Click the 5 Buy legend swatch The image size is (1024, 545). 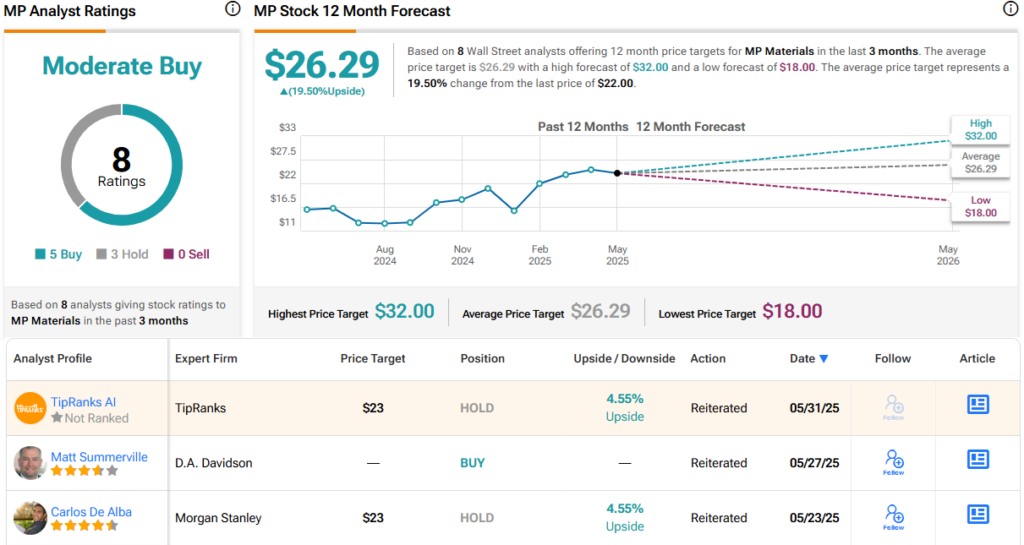coord(40,254)
